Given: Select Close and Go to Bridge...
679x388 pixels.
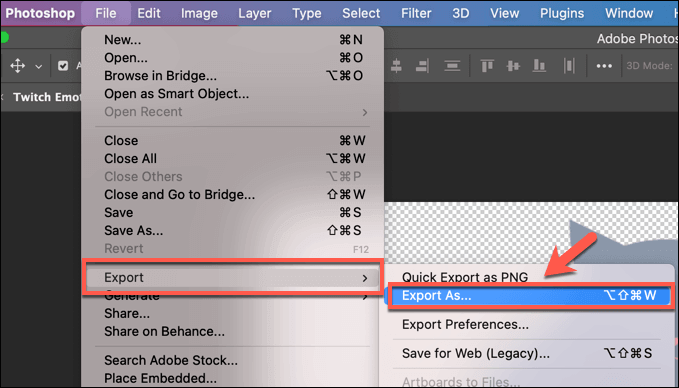Looking at the screenshot, I should coord(233,194).
